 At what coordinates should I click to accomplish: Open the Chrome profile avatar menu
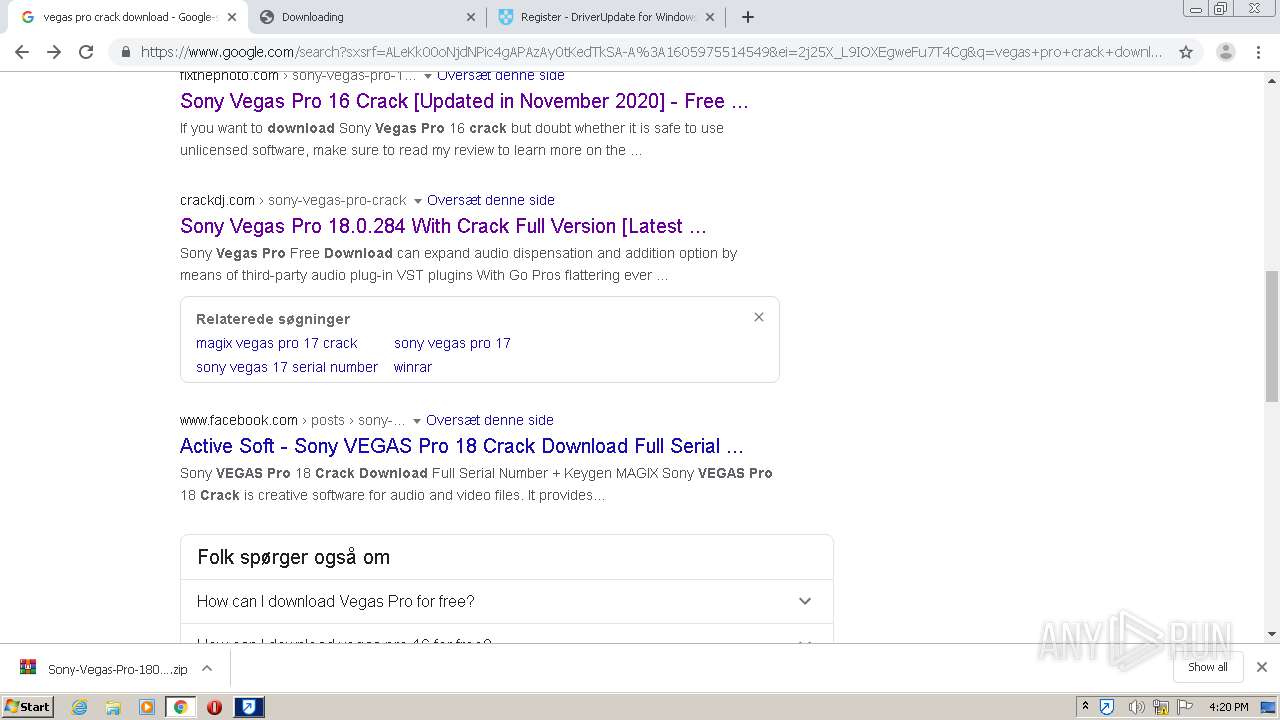1225,52
